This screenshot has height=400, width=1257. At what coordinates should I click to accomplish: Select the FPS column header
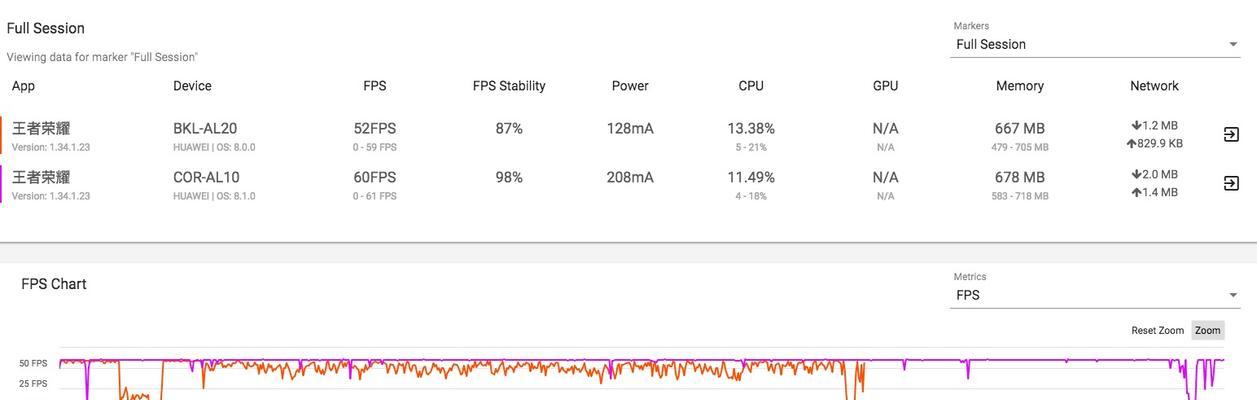click(x=374, y=86)
